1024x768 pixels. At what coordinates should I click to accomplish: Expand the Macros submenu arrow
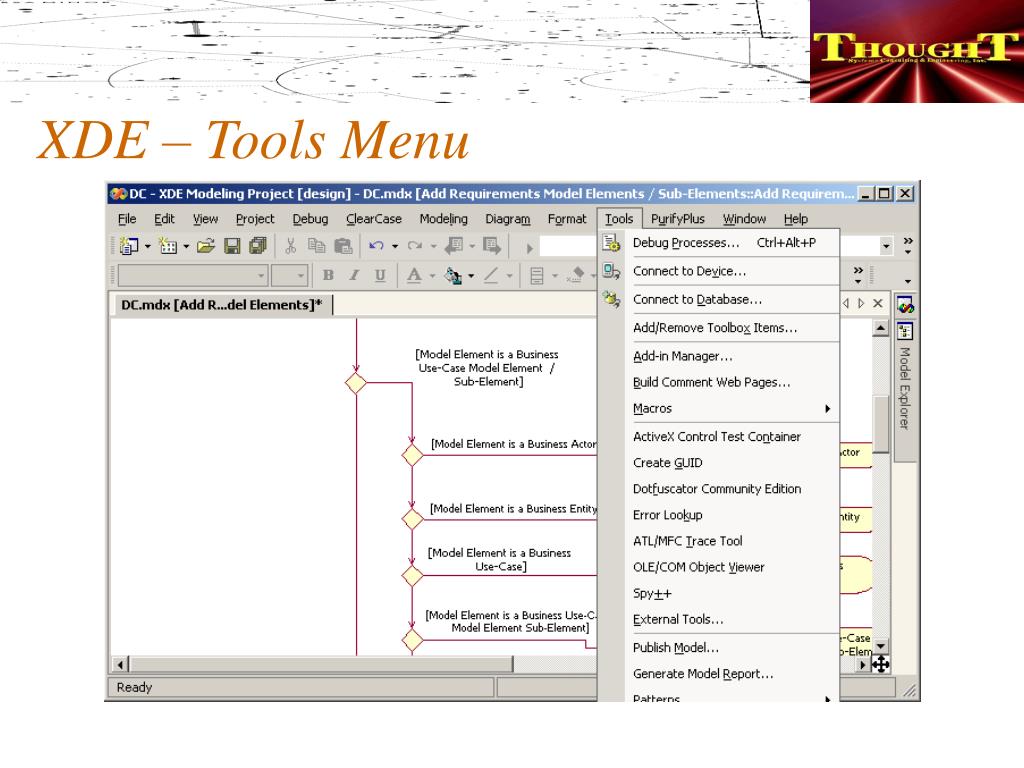(x=827, y=409)
